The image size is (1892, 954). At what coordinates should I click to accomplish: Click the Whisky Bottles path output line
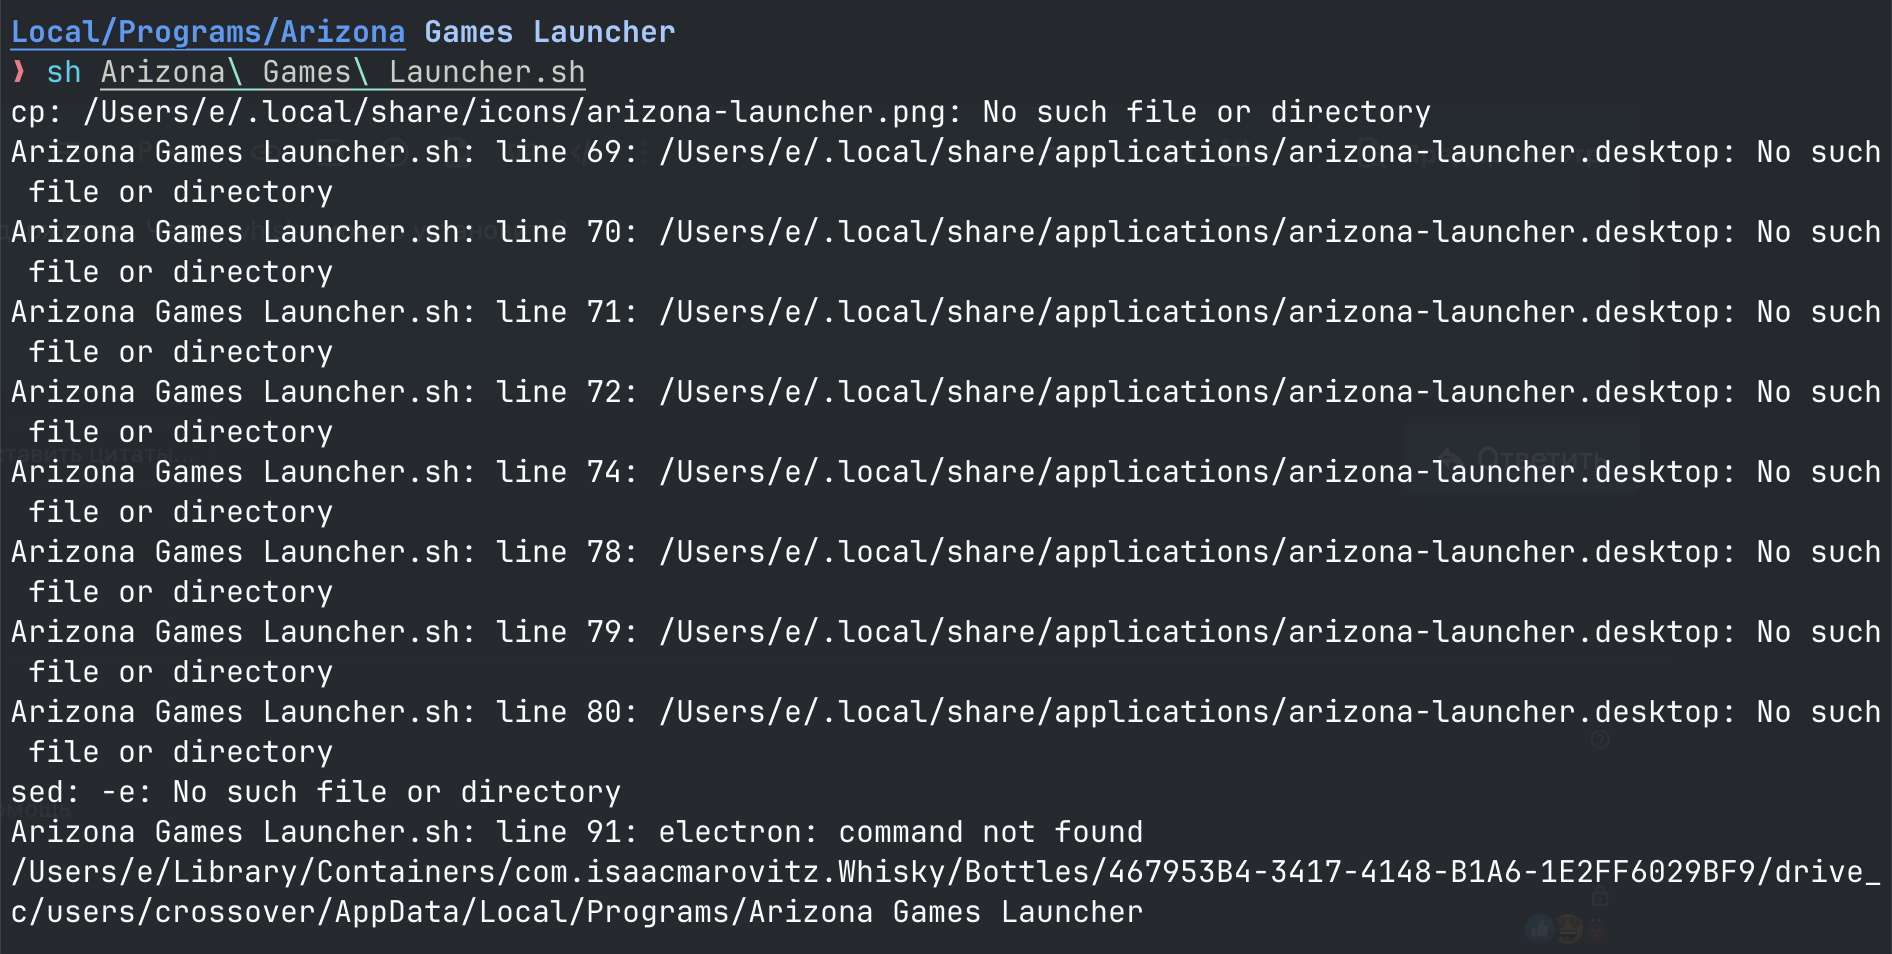pyautogui.click(x=945, y=872)
